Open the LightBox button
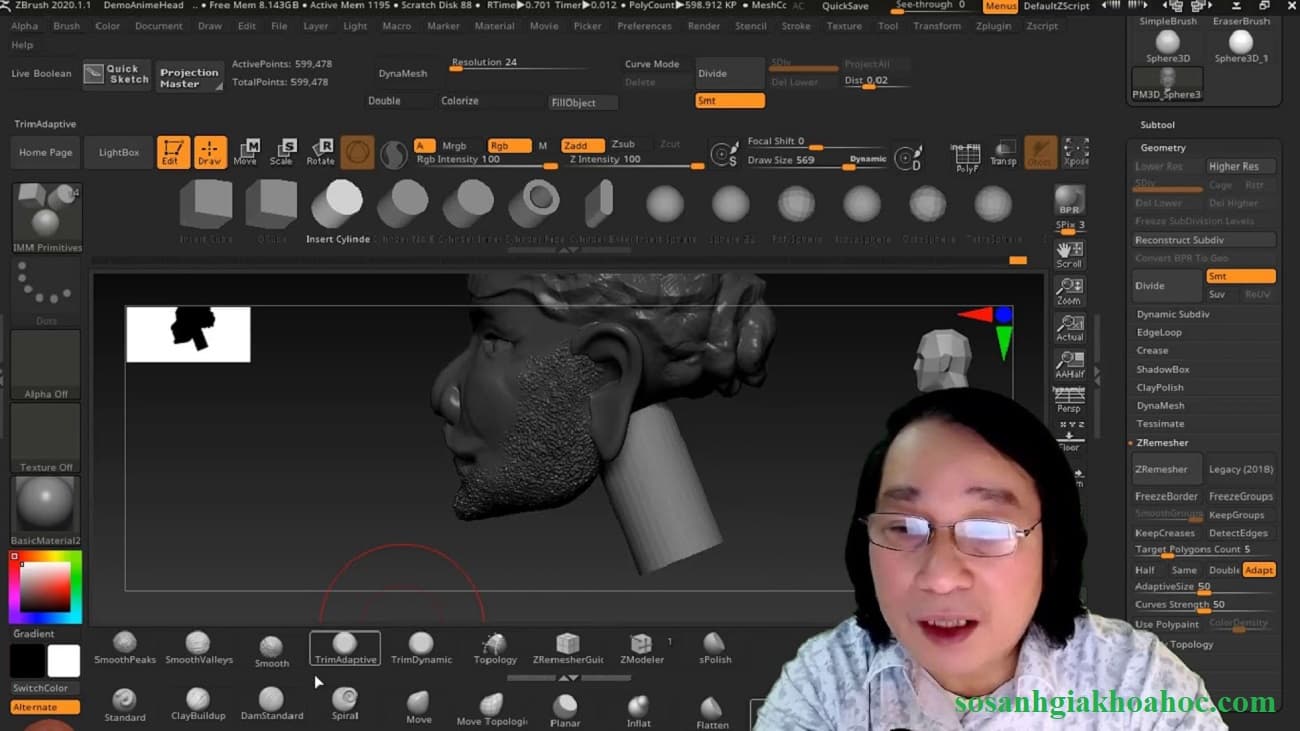The height and width of the screenshot is (731, 1300). click(119, 153)
